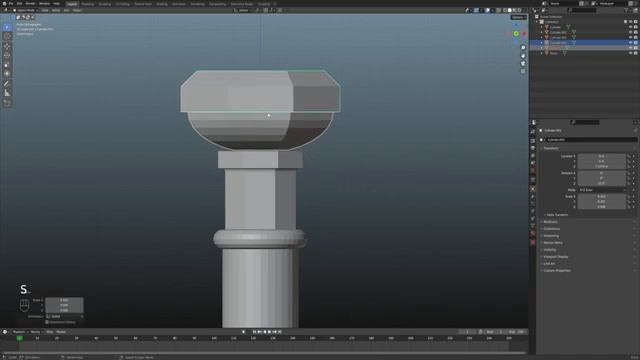Toggle lock on Location X
The height and width of the screenshot is (360, 640).
pos(629,156)
